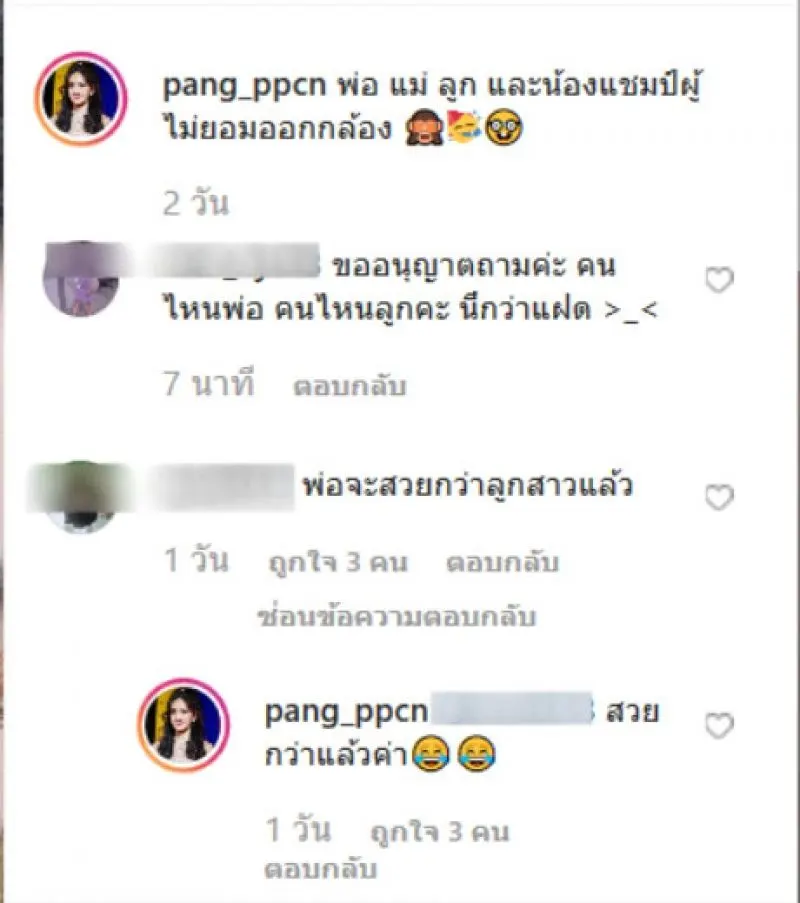The height and width of the screenshot is (903, 800).
Task: Open pang_ppcn avatar on the post caption
Action: pos(81,98)
